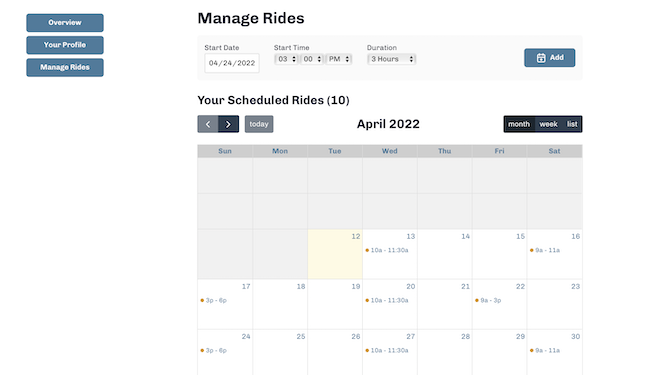The height and width of the screenshot is (375, 650).
Task: Open the April 22 ride 9a - 3p
Action: (488, 300)
